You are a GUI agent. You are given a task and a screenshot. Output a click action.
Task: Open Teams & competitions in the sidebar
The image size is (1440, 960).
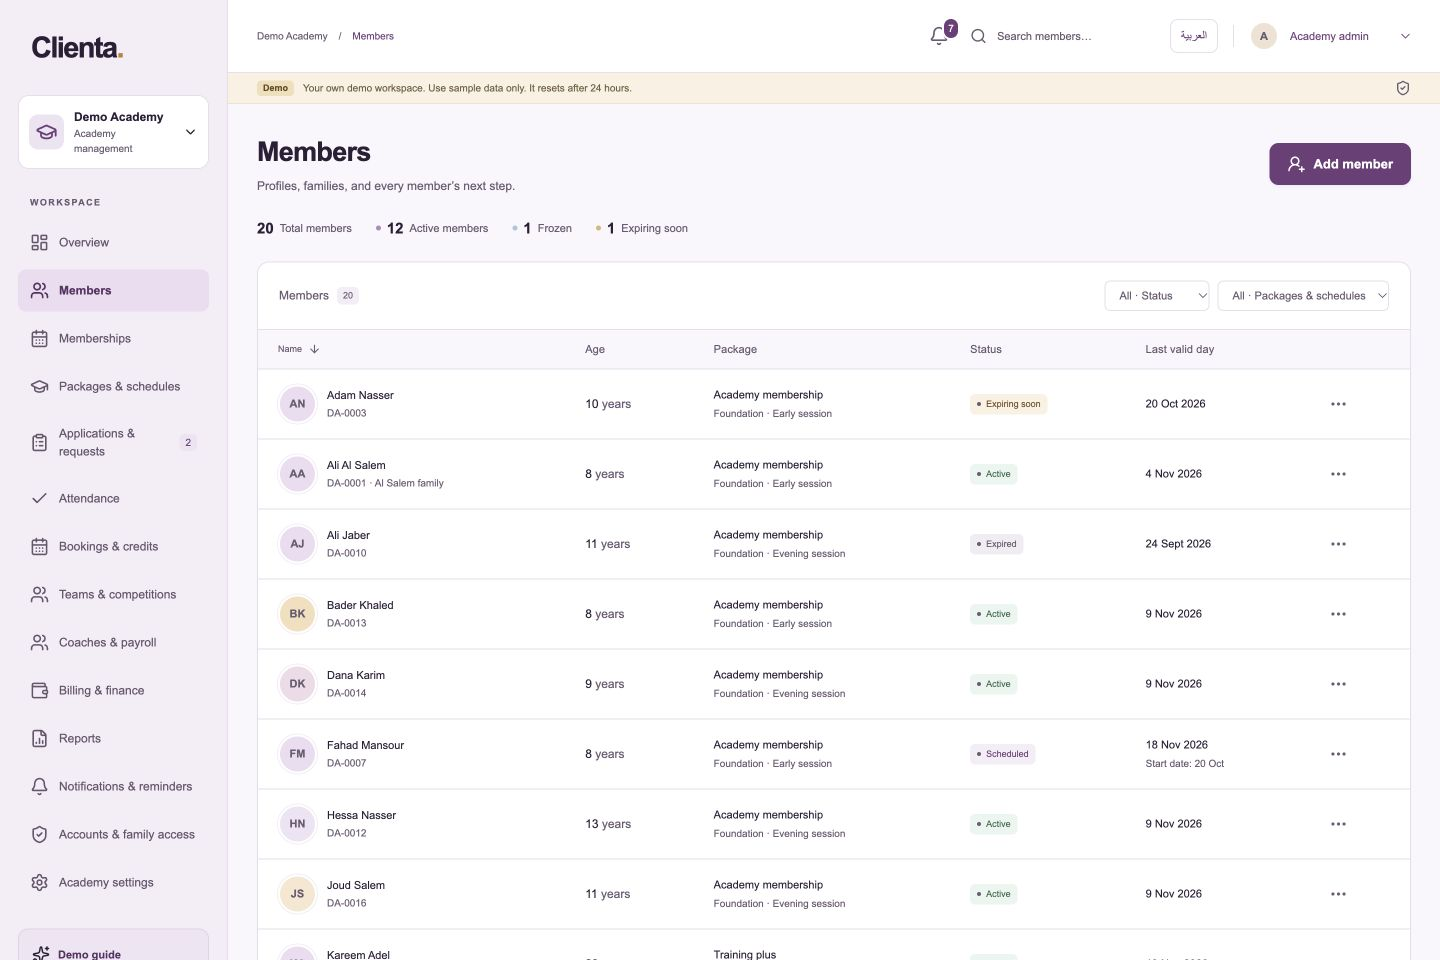click(x=113, y=594)
